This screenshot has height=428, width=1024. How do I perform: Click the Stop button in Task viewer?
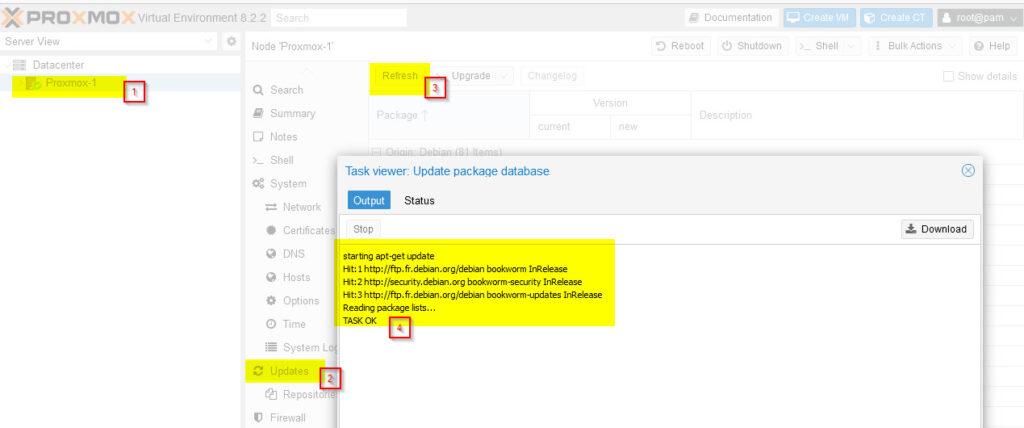pyautogui.click(x=363, y=229)
